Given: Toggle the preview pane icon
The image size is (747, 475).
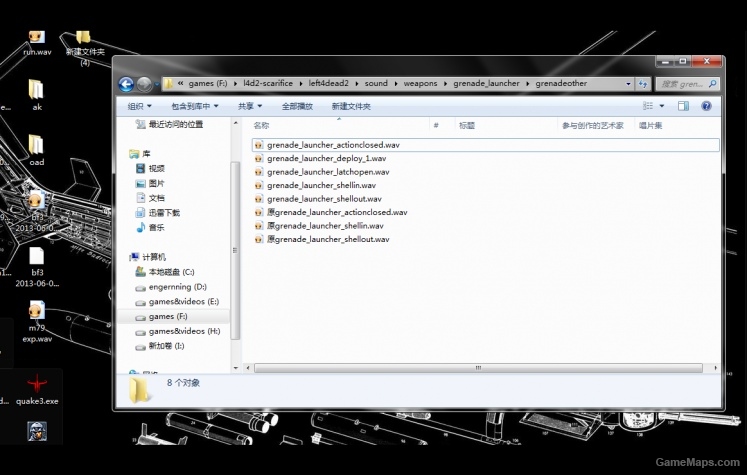Looking at the screenshot, I should point(683,106).
